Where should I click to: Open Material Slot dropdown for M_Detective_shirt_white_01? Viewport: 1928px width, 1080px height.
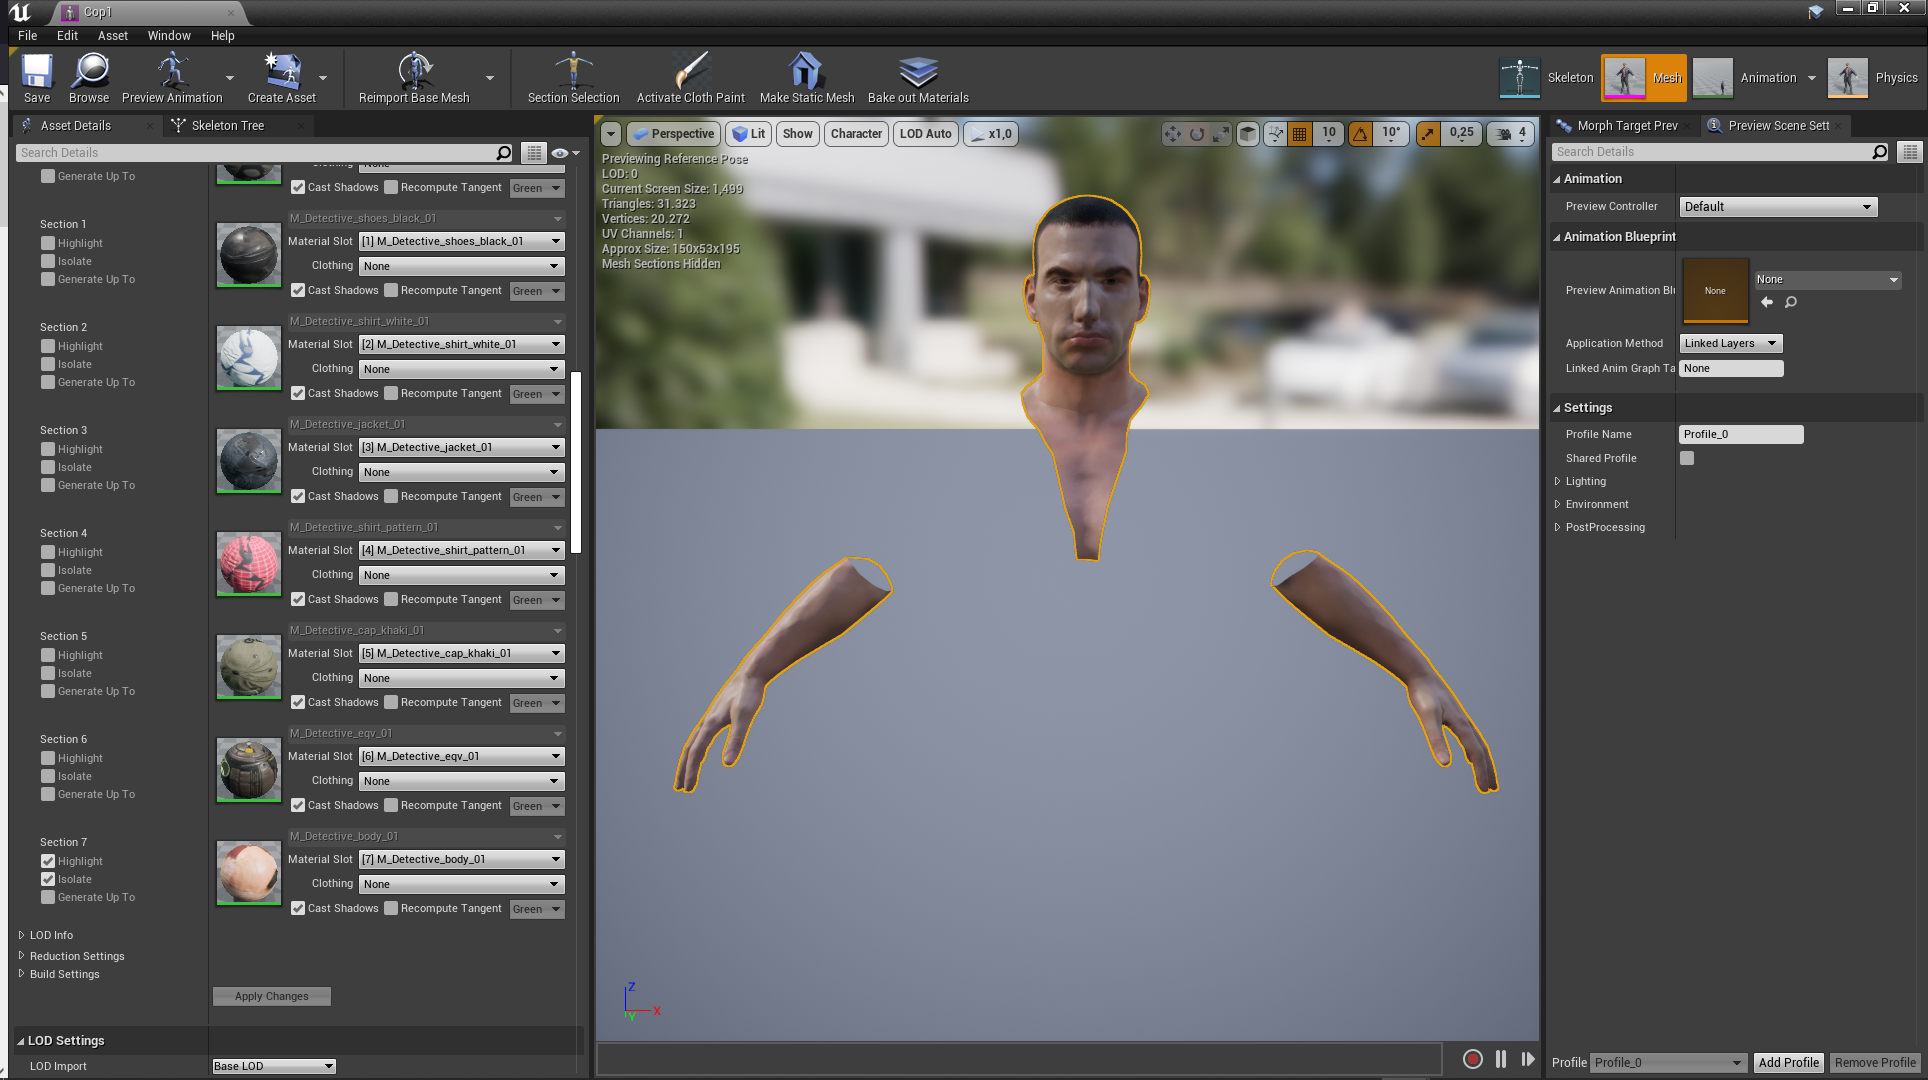(462, 344)
